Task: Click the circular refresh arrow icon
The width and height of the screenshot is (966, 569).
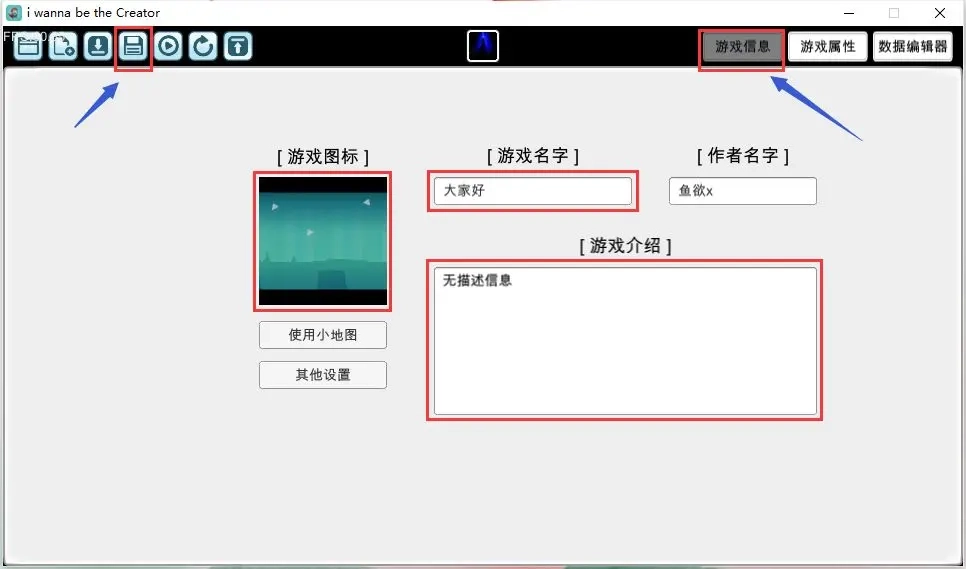Action: coord(203,46)
